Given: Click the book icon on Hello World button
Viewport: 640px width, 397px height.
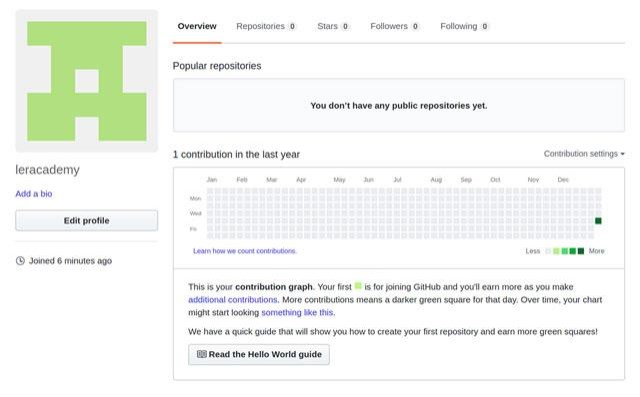Looking at the screenshot, I should 202,354.
